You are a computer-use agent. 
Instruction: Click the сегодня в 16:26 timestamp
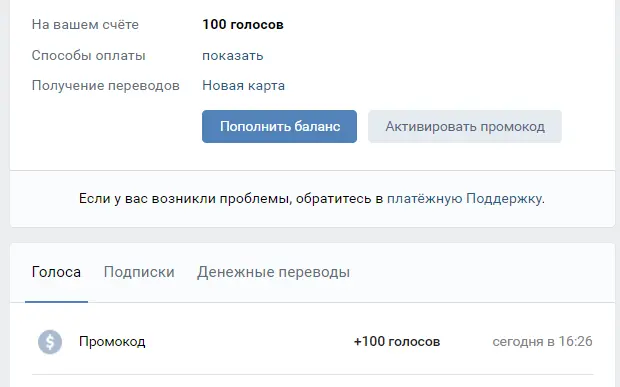point(542,342)
